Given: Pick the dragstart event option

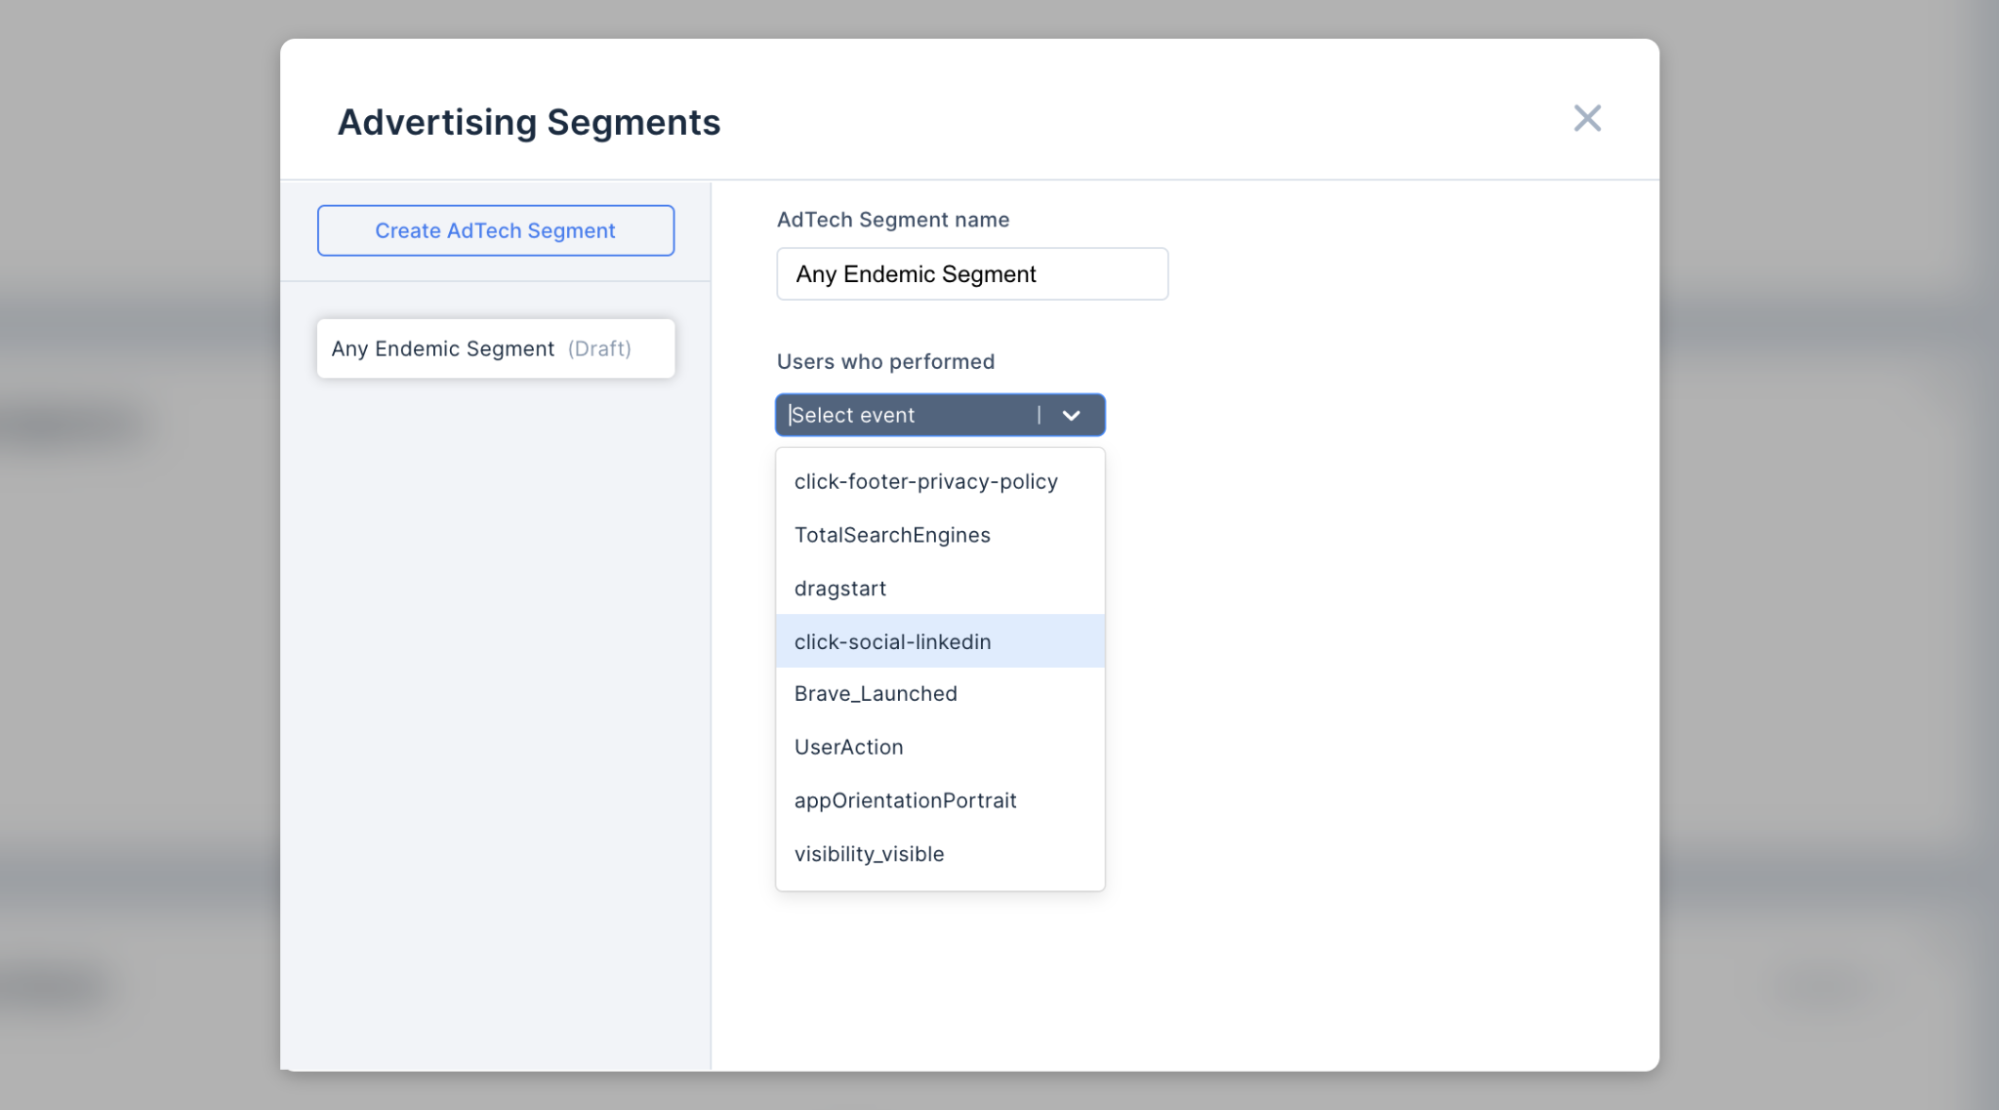Looking at the screenshot, I should [x=940, y=588].
